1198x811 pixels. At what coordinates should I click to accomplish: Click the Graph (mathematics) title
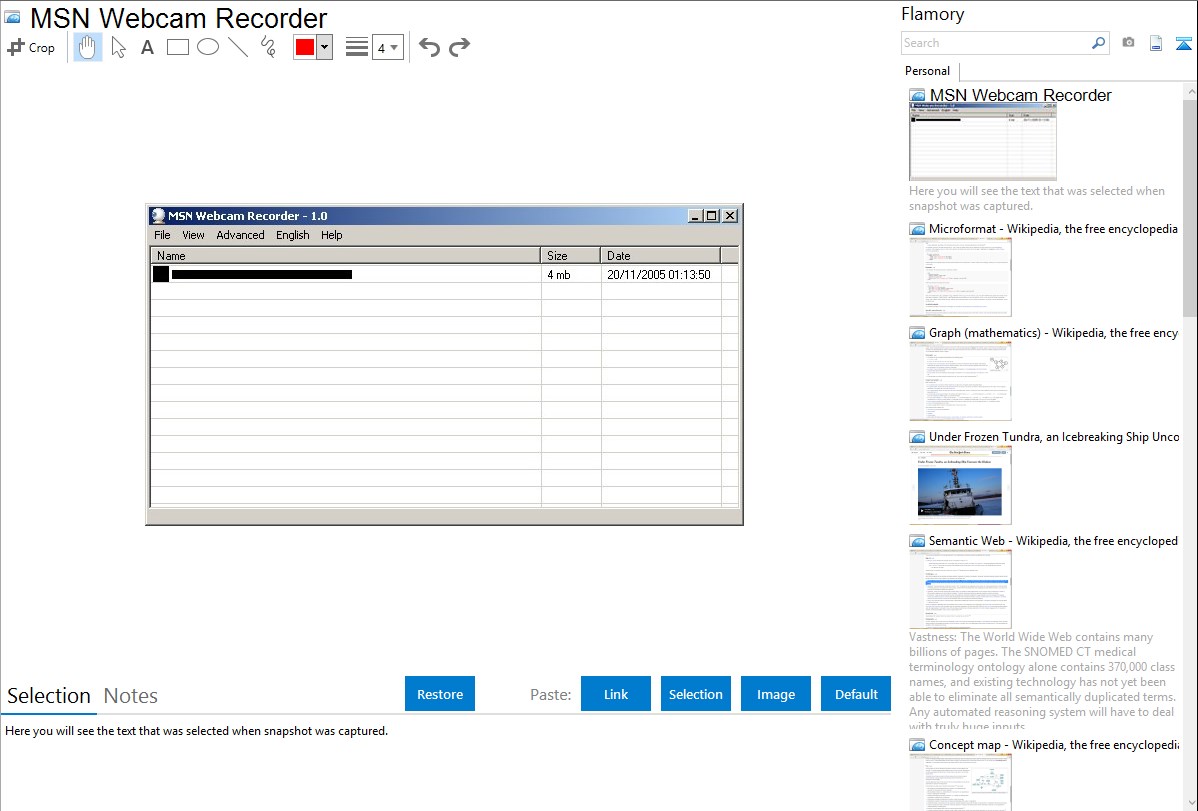click(x=1053, y=333)
